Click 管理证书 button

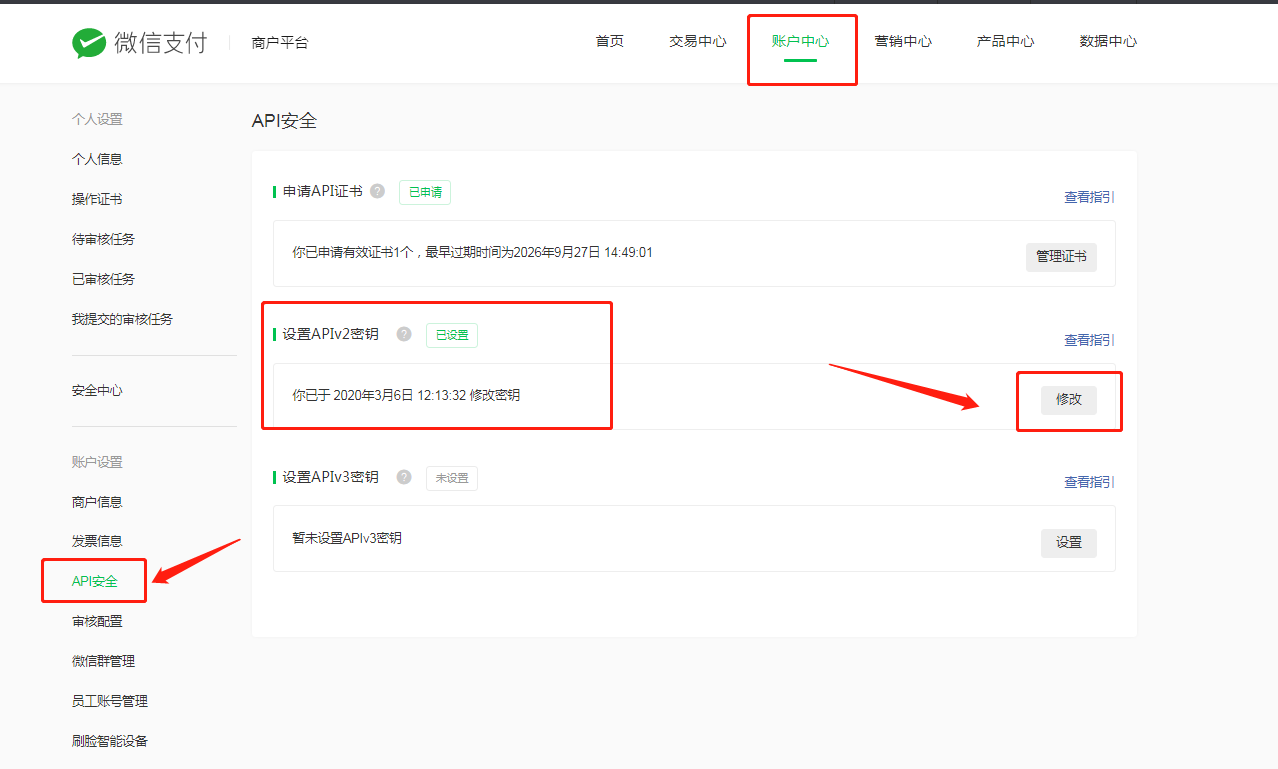tap(1061, 257)
